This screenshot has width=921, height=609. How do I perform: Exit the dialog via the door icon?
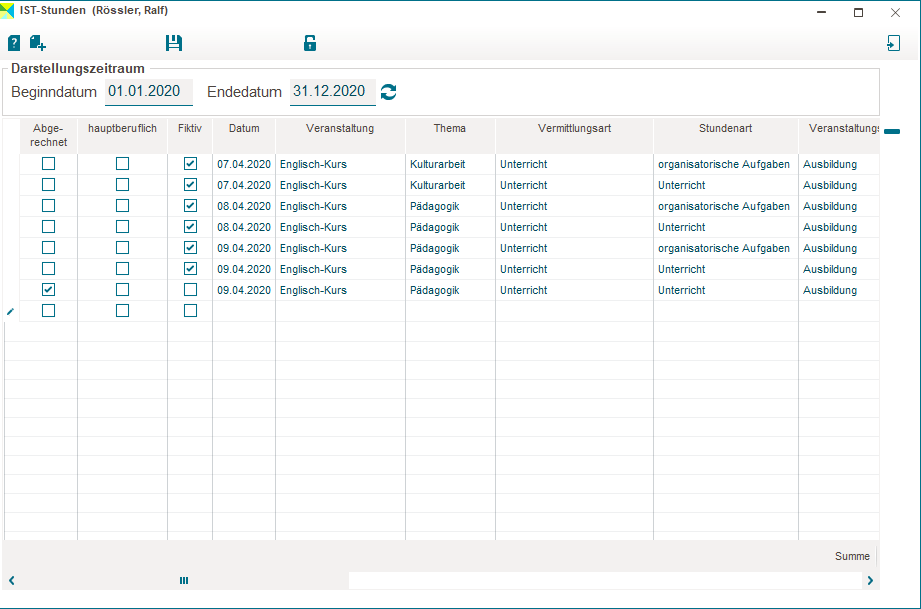click(x=893, y=43)
